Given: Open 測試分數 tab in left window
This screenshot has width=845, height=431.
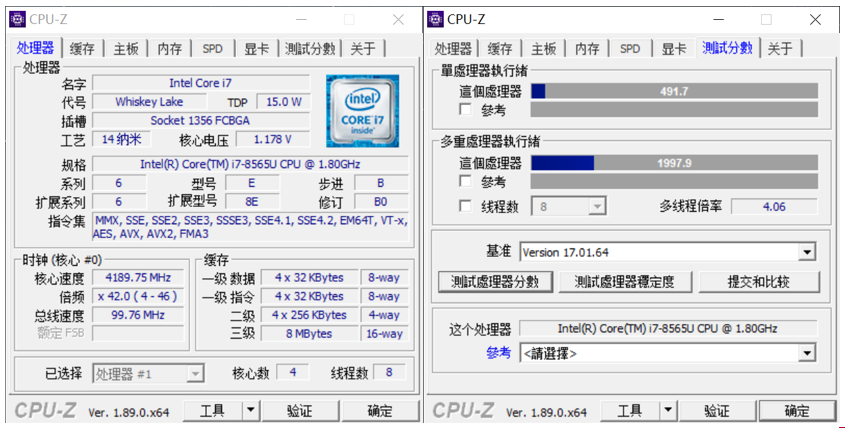Looking at the screenshot, I should tap(310, 49).
